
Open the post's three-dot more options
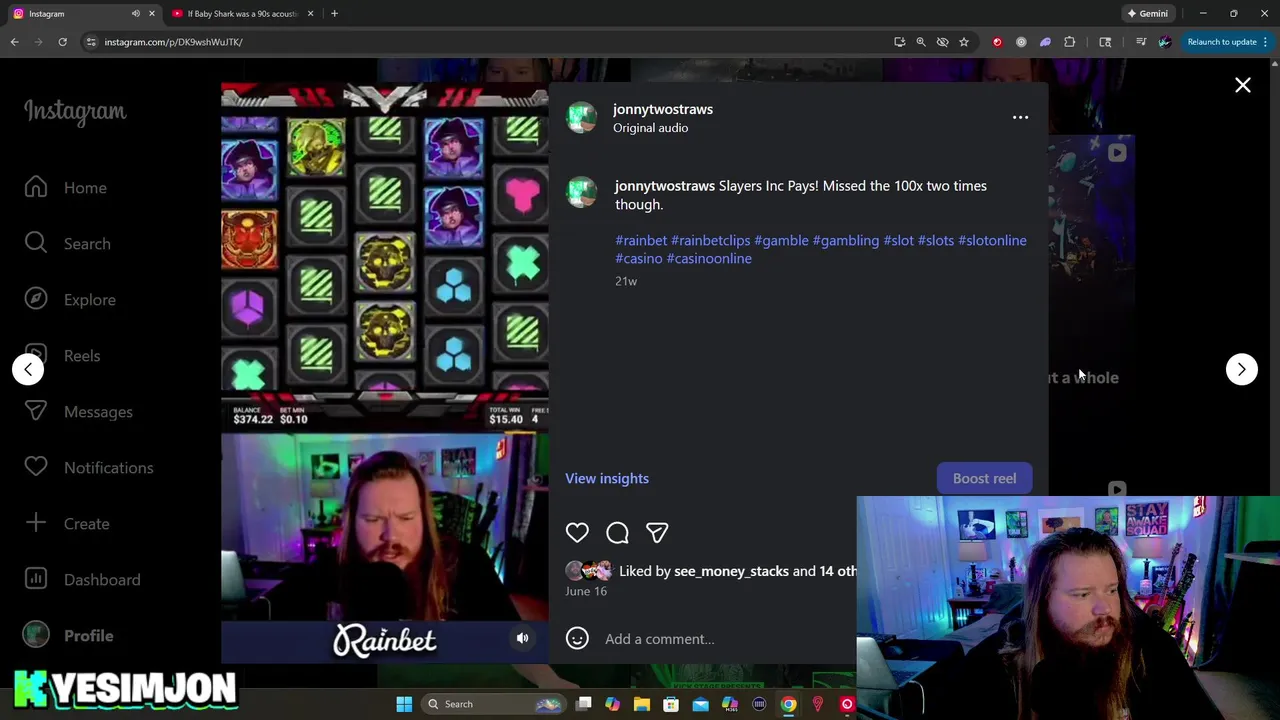tap(1020, 118)
